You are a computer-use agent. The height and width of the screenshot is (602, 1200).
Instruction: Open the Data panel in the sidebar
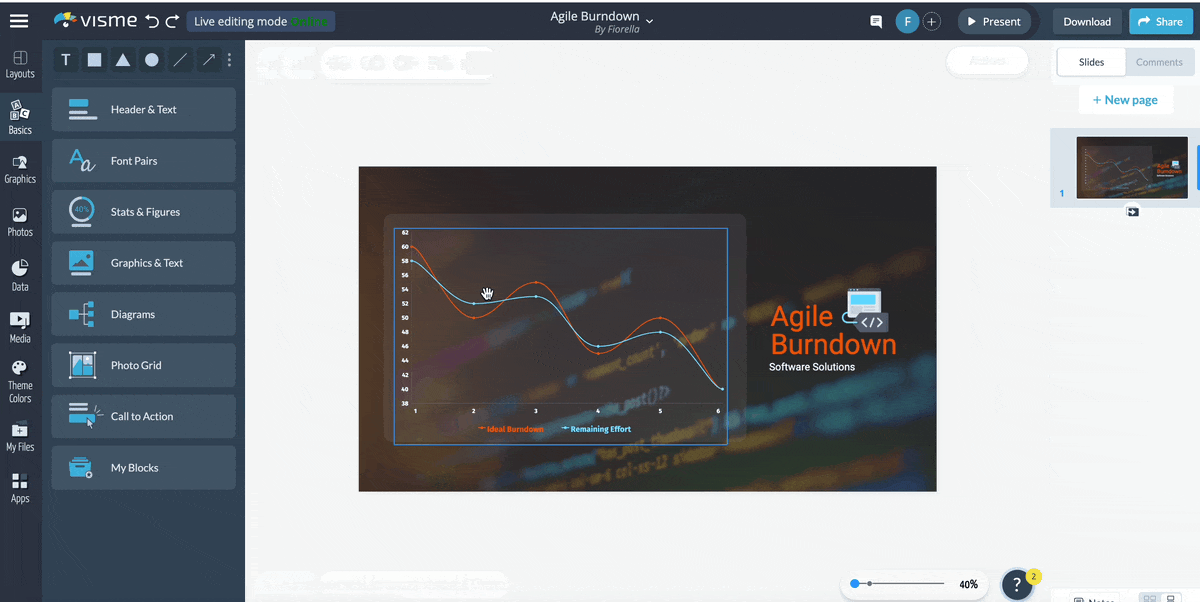(x=20, y=270)
